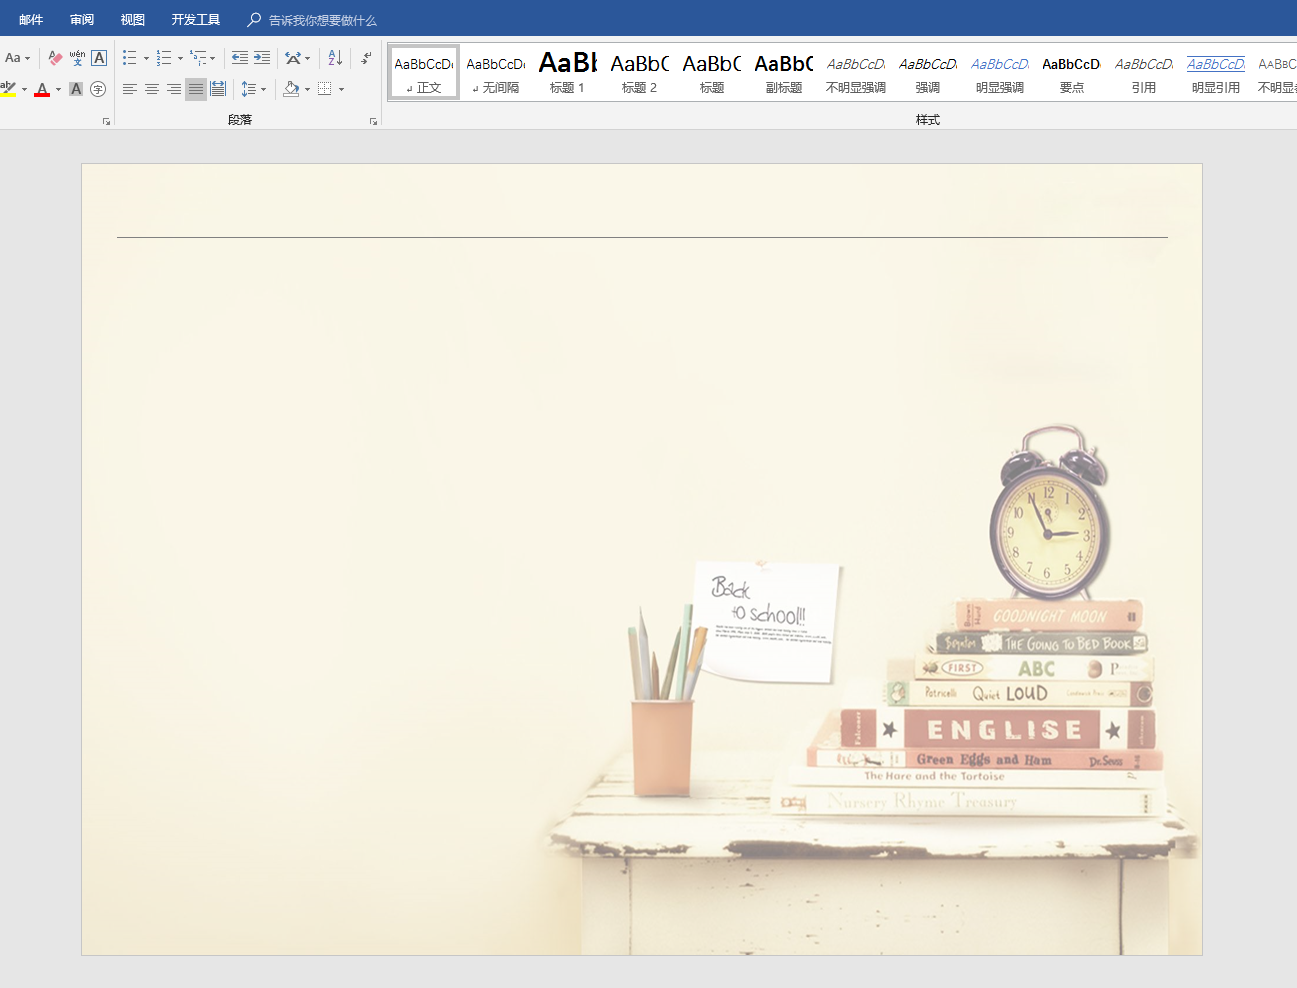Expand the font color dropdown arrow
Image resolution: width=1297 pixels, height=988 pixels.
[x=58, y=89]
